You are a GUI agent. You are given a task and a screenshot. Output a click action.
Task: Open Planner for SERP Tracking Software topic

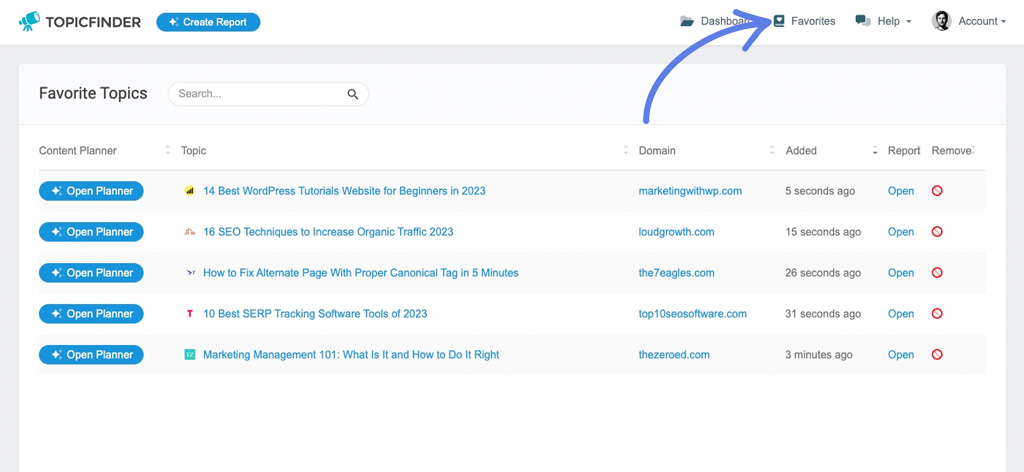[91, 314]
